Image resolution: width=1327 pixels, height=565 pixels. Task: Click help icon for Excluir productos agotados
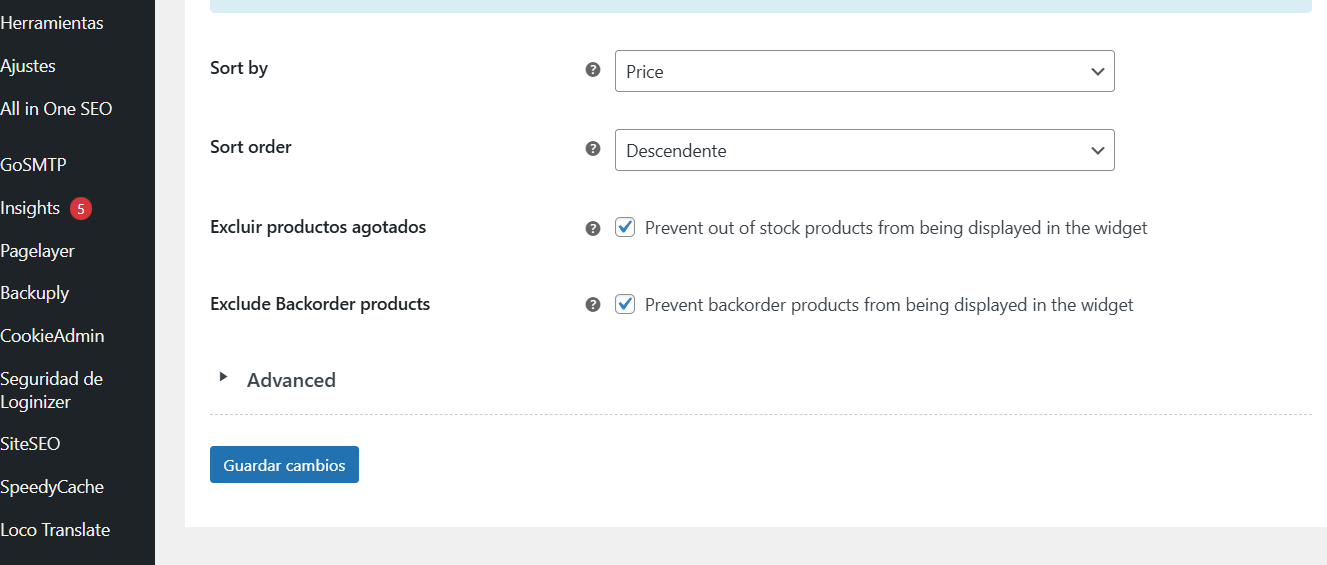(x=593, y=228)
